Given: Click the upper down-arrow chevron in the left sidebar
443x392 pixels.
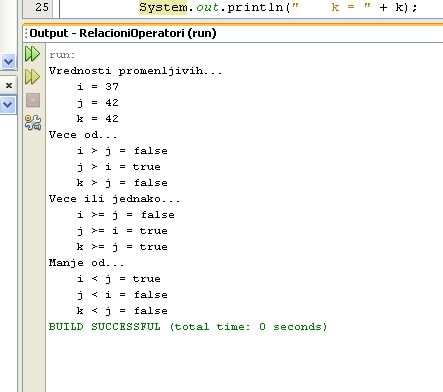Looking at the screenshot, I should 8,61.
